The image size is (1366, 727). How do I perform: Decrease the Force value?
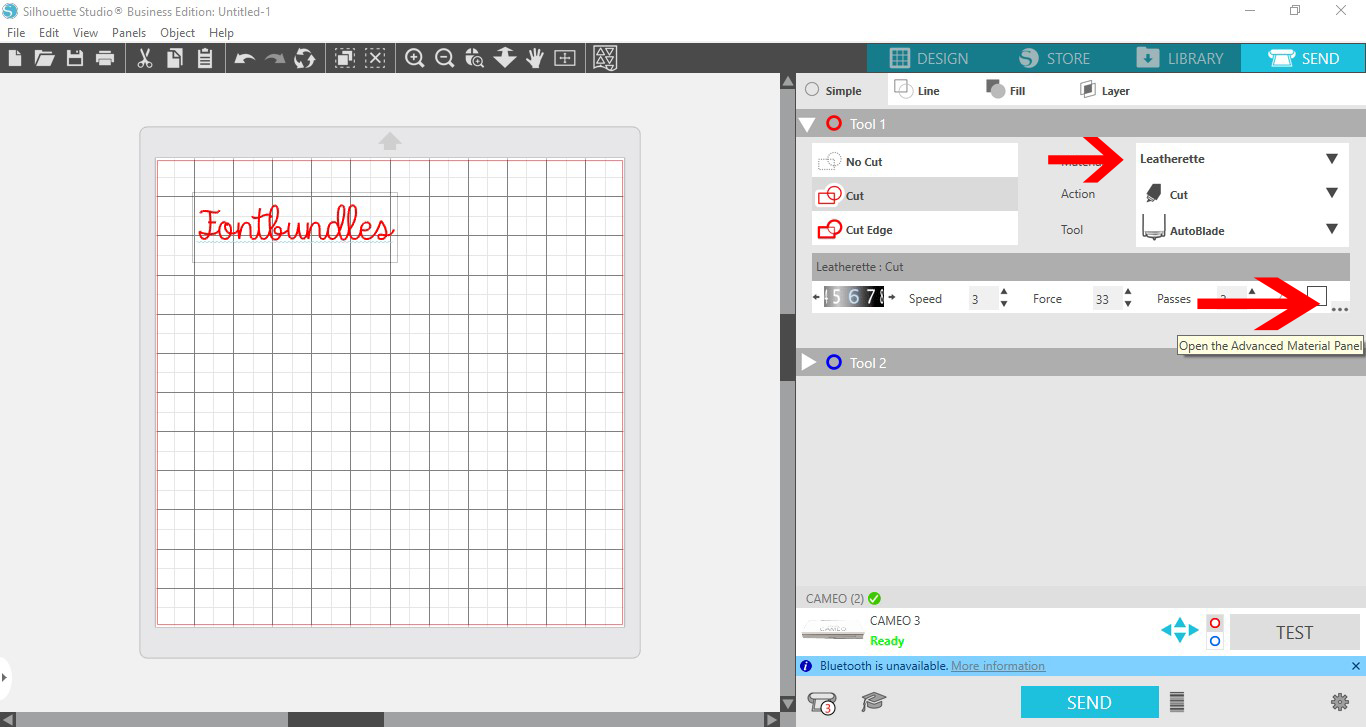(x=1128, y=305)
